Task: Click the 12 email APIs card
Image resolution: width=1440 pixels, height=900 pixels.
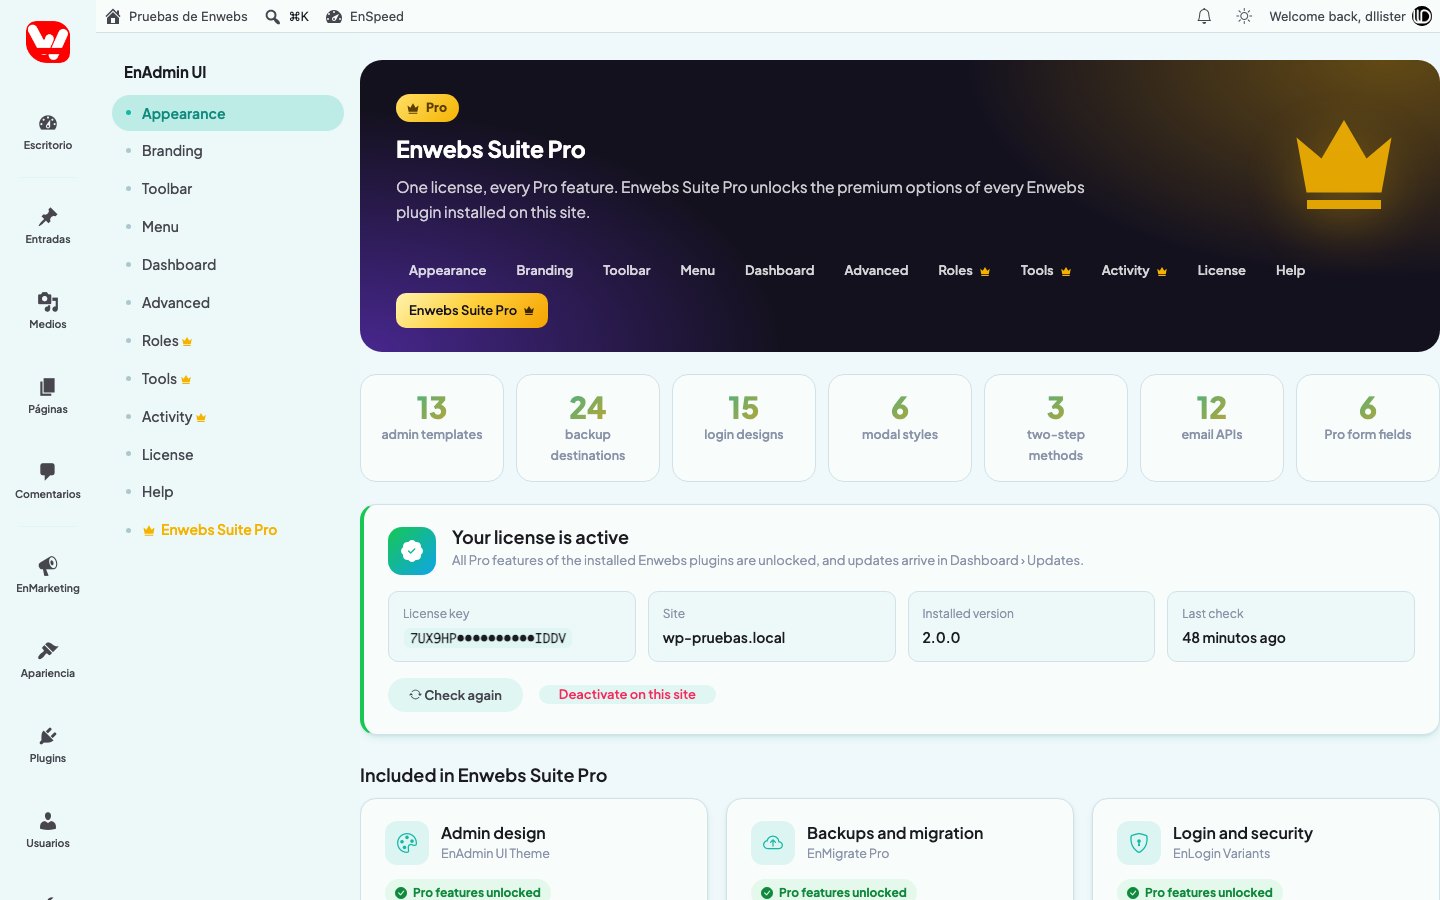Action: [x=1212, y=428]
